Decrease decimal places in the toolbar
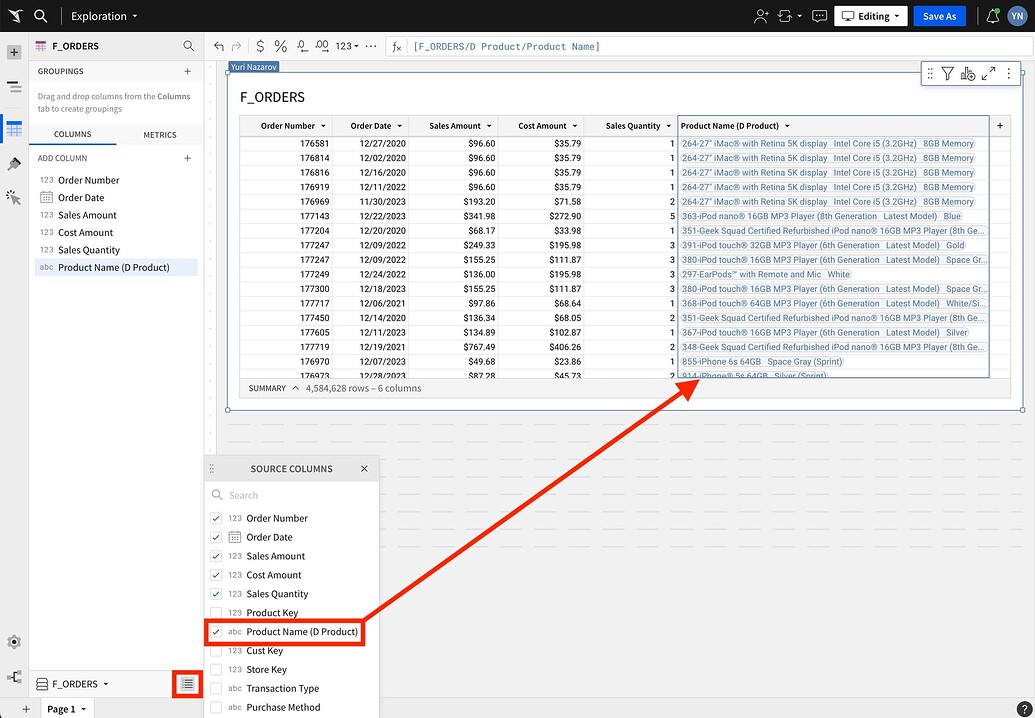This screenshot has height=718, width=1035. 301,46
